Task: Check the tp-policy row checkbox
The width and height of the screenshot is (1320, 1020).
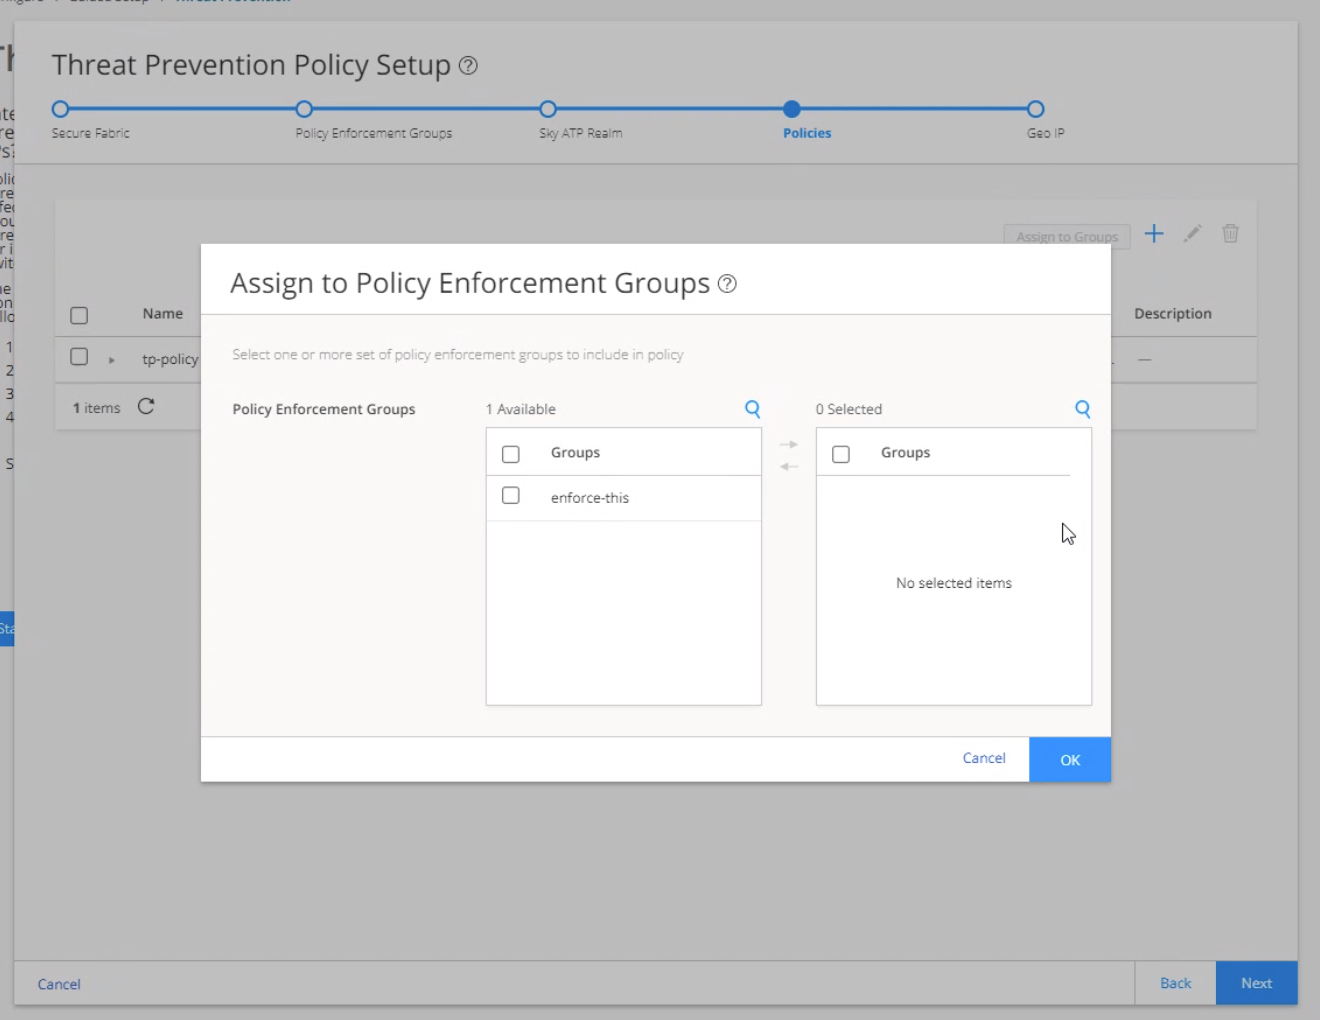Action: (79, 357)
